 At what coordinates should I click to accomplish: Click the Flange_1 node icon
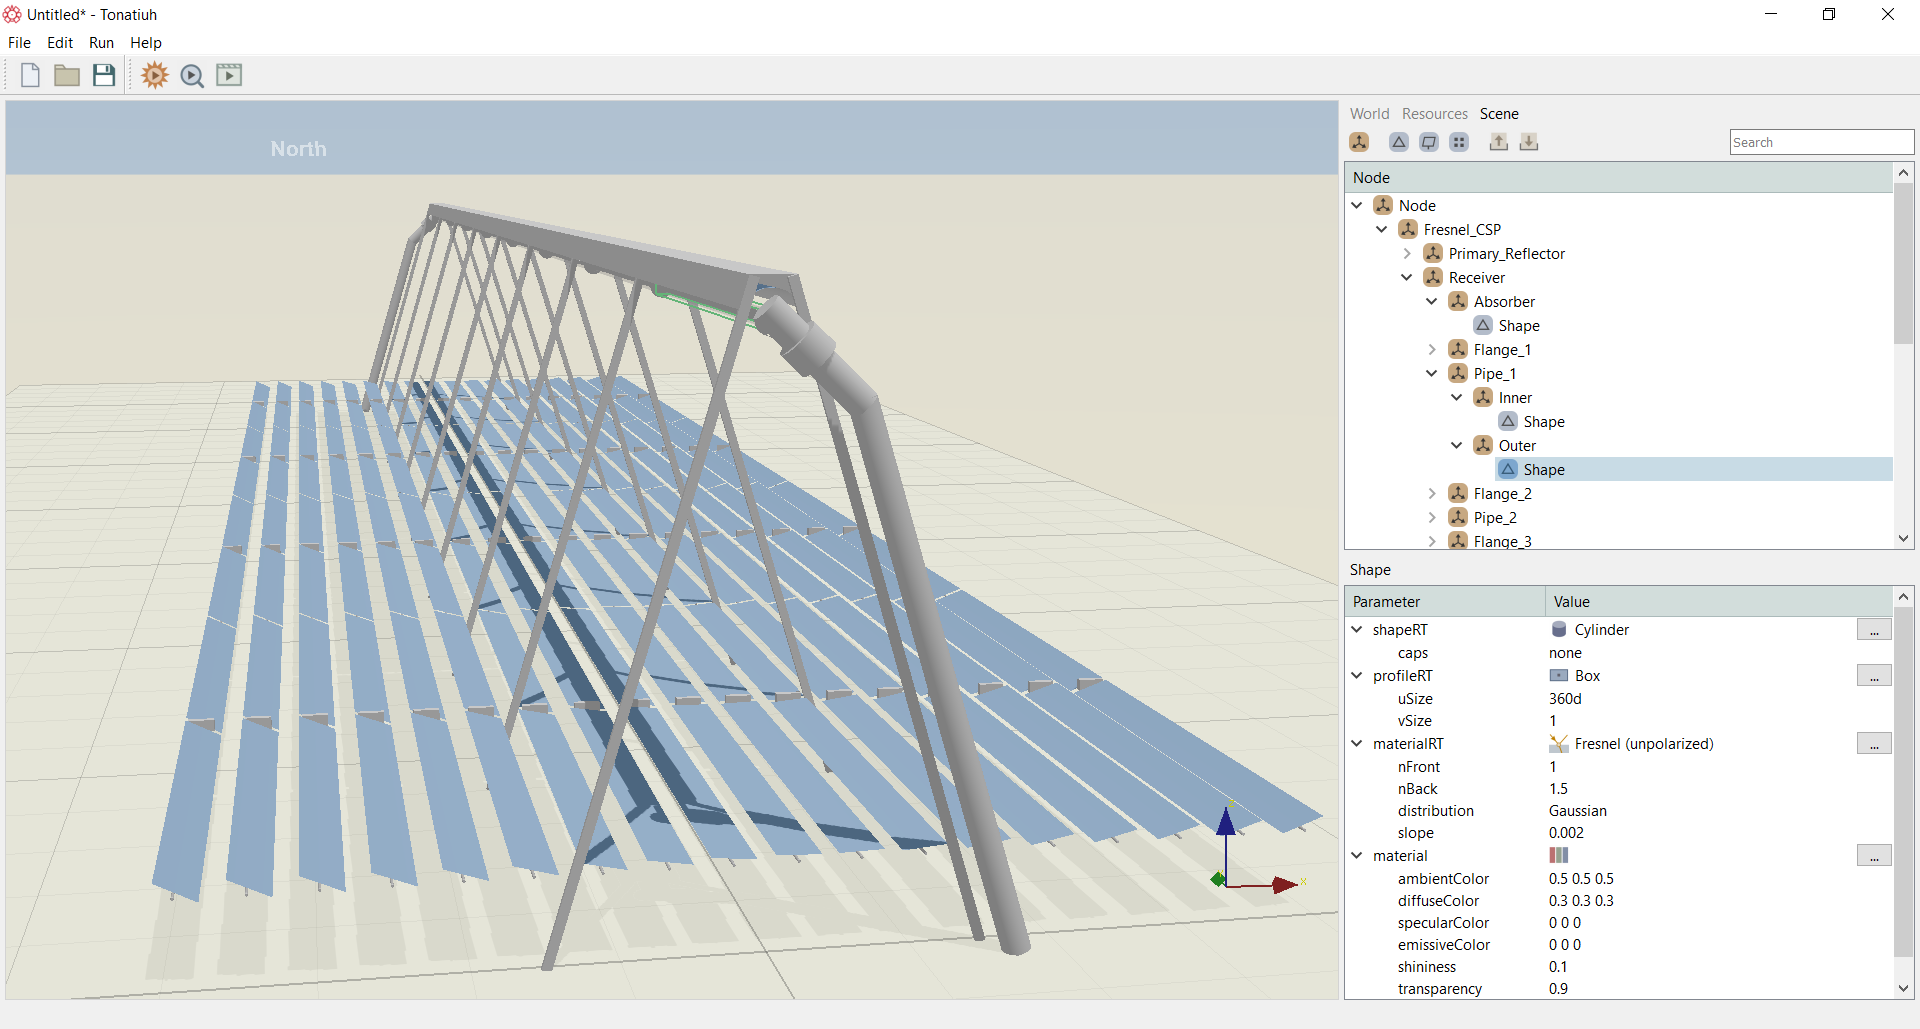pyautogui.click(x=1458, y=349)
